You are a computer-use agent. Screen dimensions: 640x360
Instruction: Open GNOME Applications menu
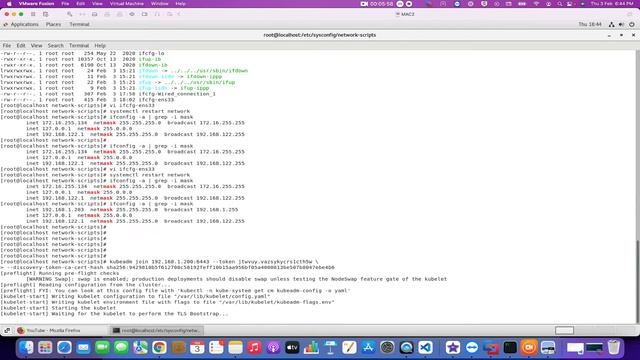point(24,24)
